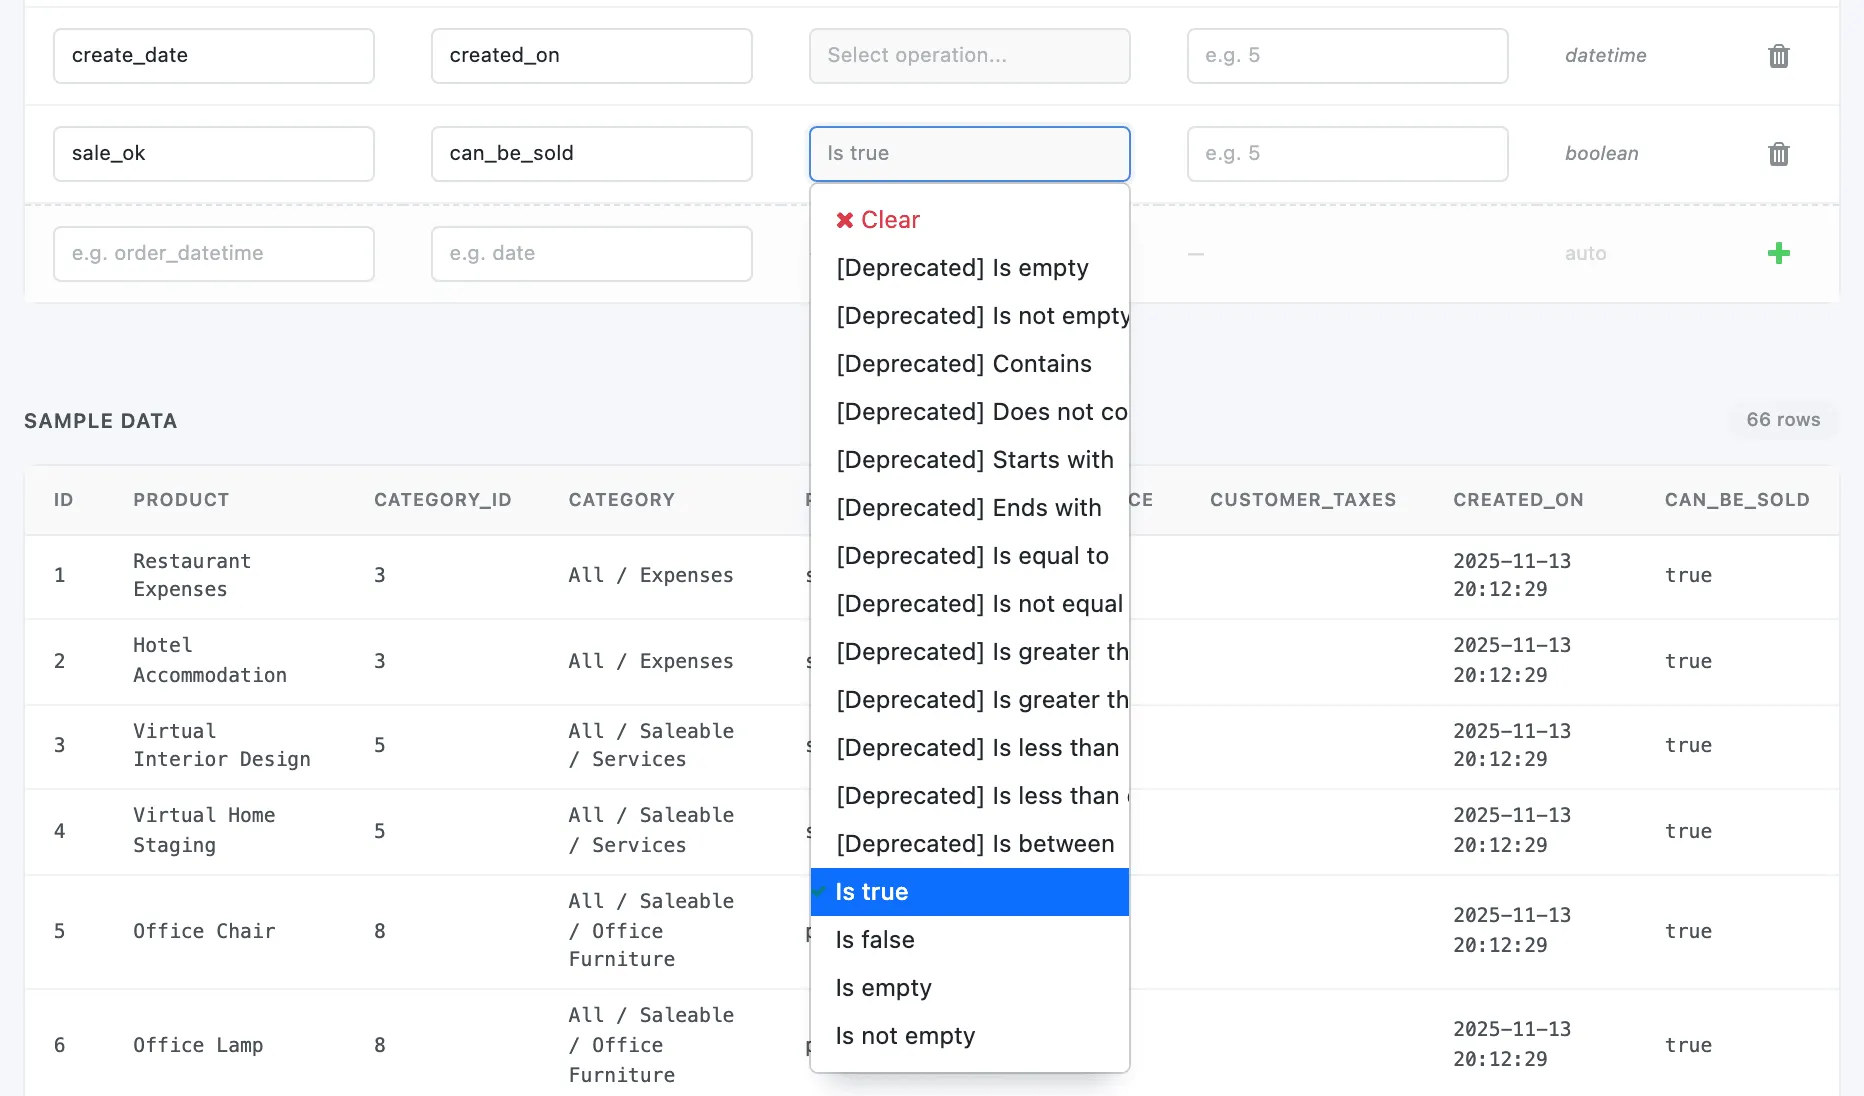Viewport: 1864px width, 1096px height.
Task: Focus the new field name input 'e.g. order_datetime'
Action: click(213, 254)
